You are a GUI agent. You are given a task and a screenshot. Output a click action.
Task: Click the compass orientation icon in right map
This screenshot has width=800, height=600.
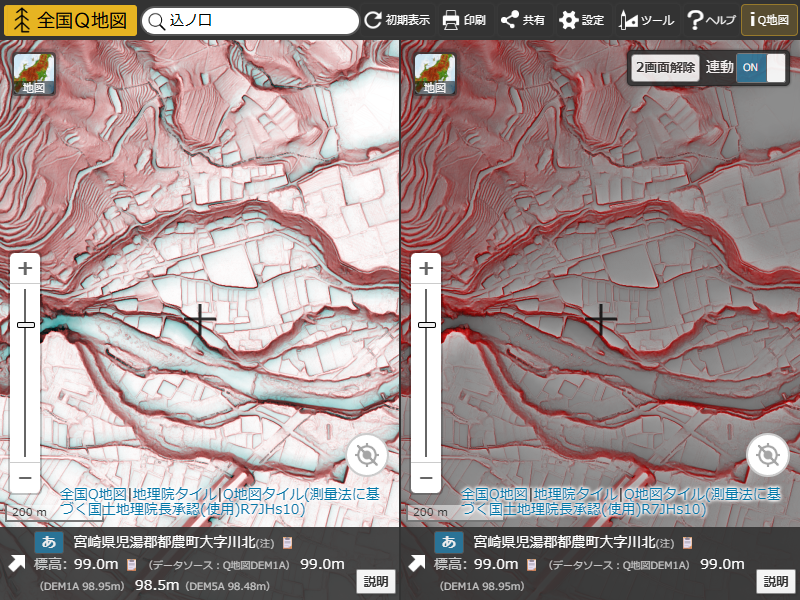pos(768,454)
